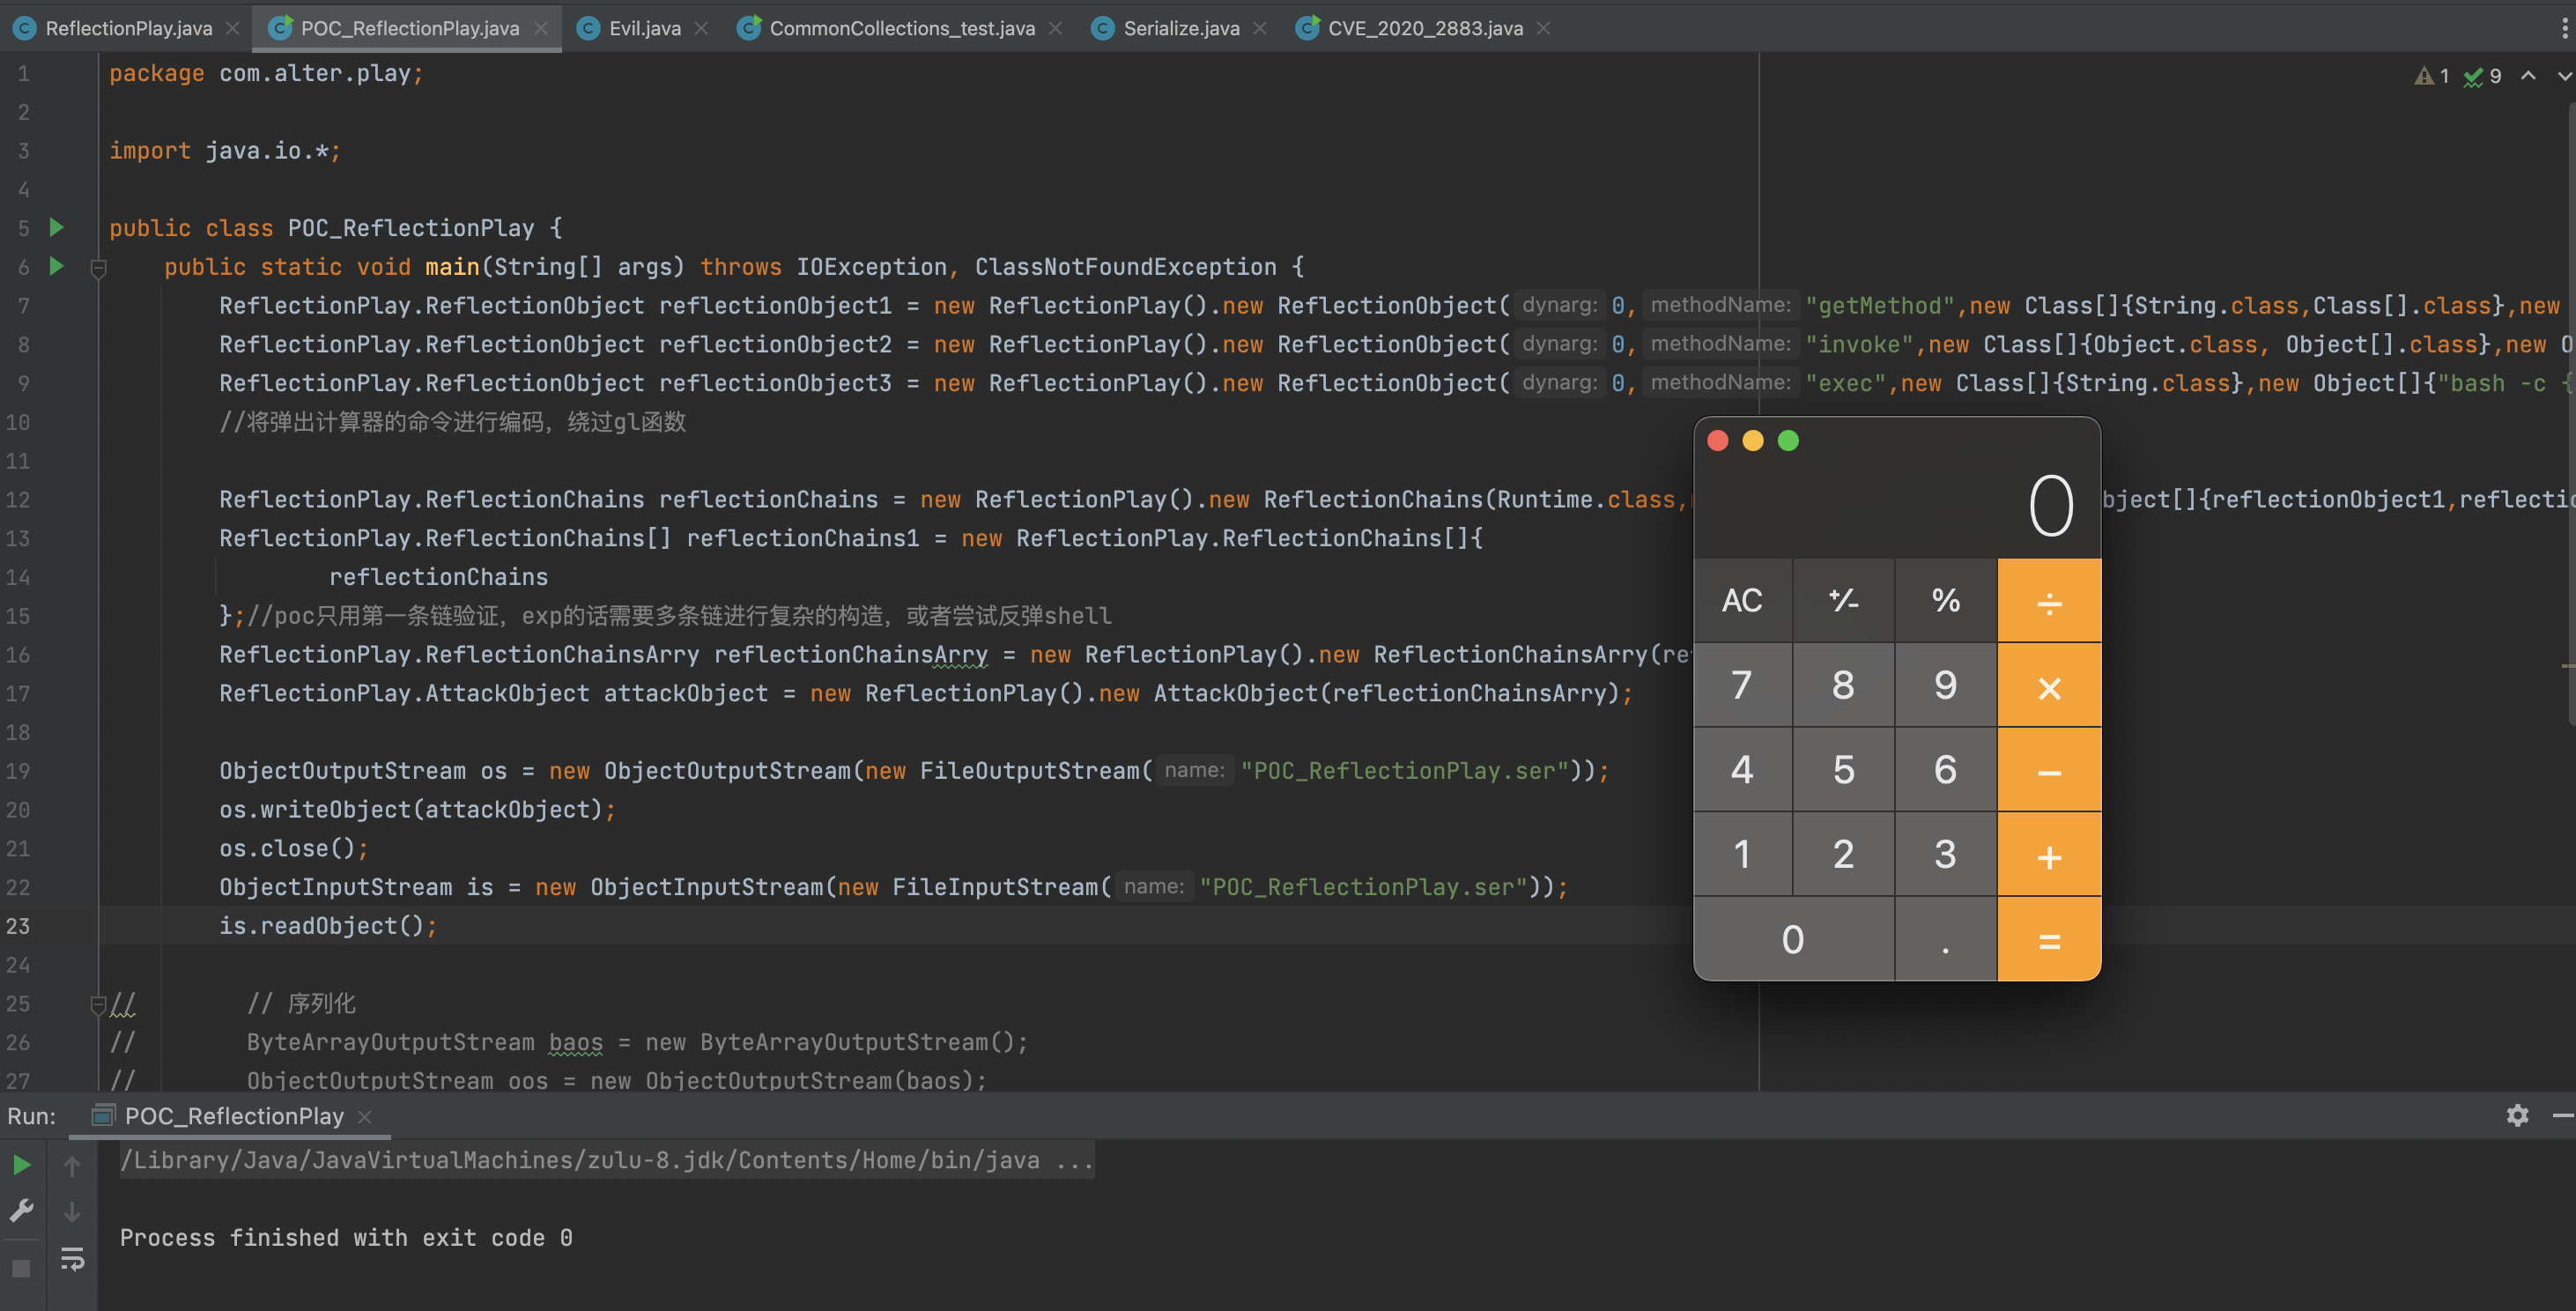Viewport: 2576px width, 1311px height.
Task: Click the "import java.io.*" line
Action: tap(225, 151)
